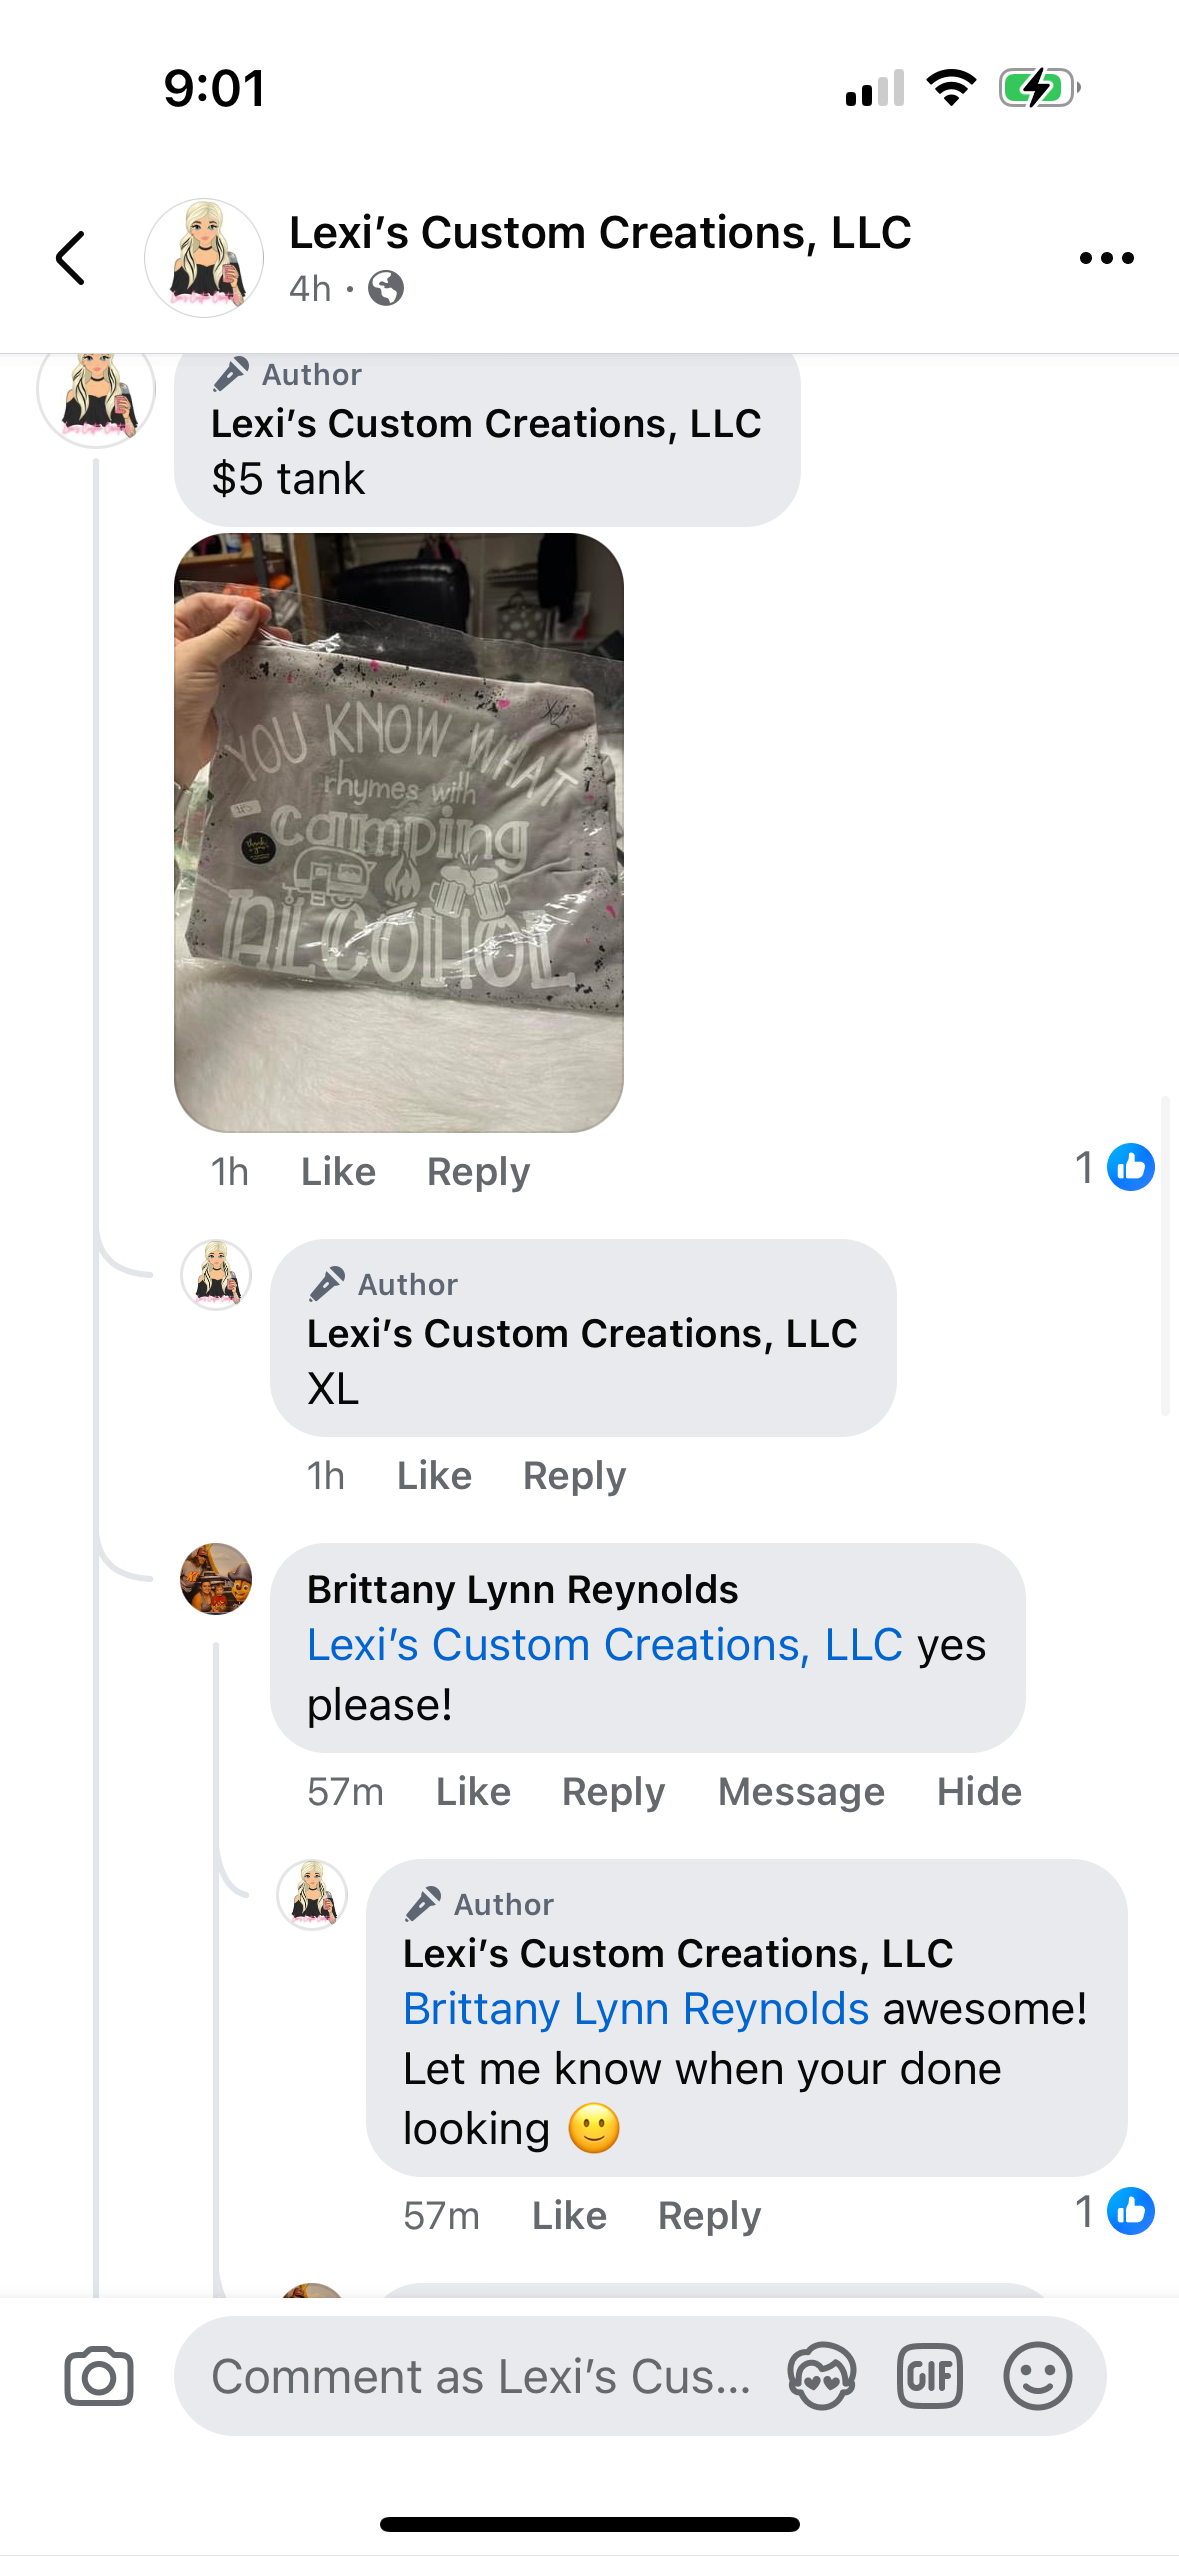Viewport: 1179px width, 2556px height.
Task: Tap the 'Comment as Lexi's Cus...' field
Action: (480, 2376)
